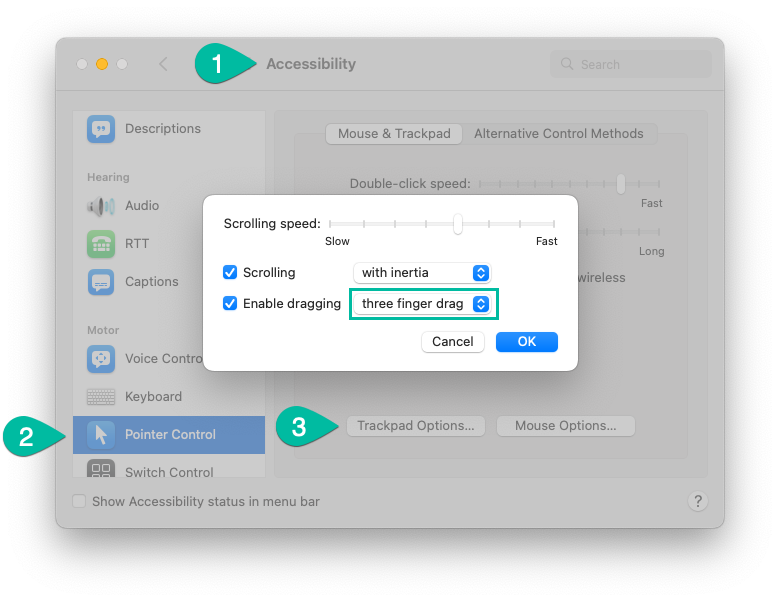Image resolution: width=780 pixels, height=602 pixels.
Task: Open help with the question mark button
Action: 698,502
